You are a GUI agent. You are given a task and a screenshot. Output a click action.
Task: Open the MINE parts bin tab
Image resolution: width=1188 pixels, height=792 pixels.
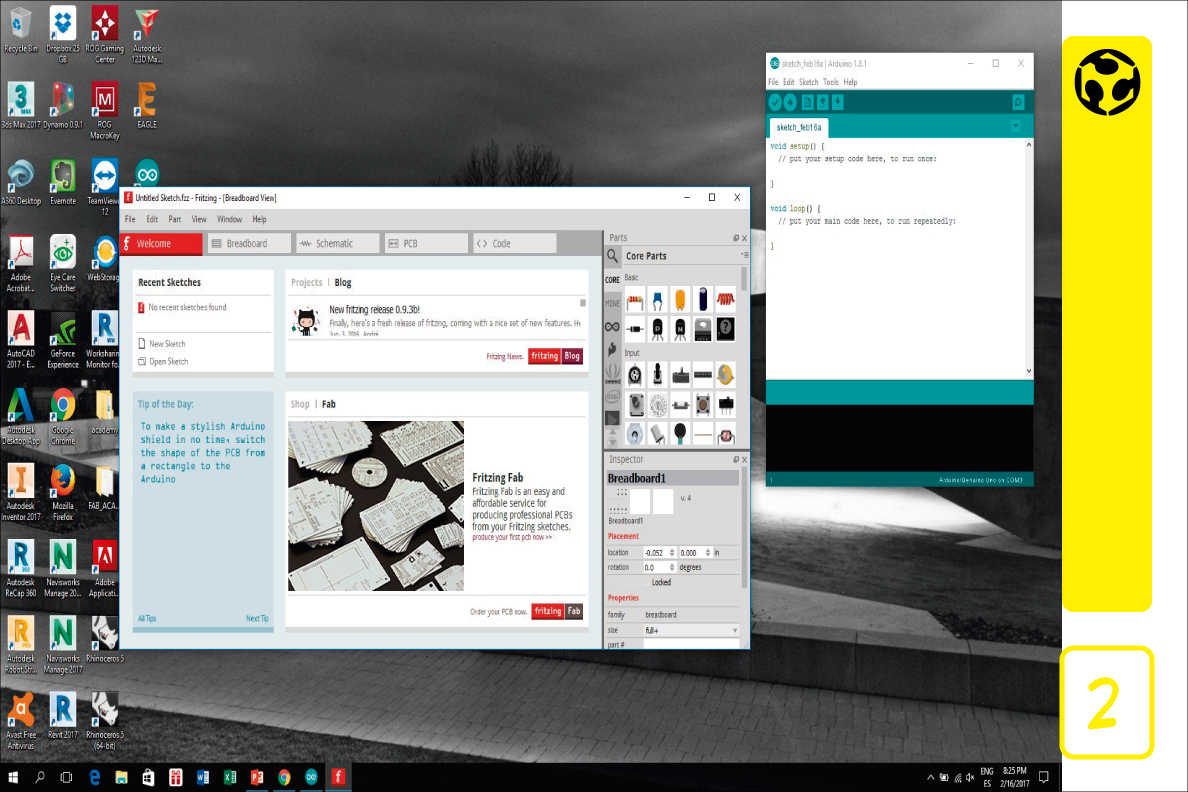click(612, 303)
